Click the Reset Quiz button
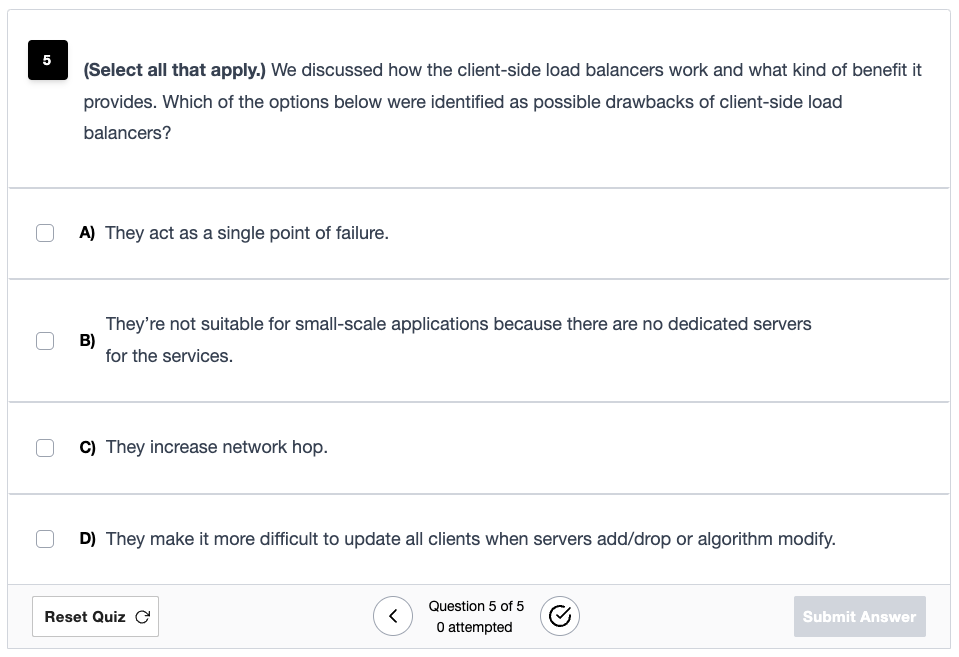This screenshot has height=657, width=959. pos(95,617)
